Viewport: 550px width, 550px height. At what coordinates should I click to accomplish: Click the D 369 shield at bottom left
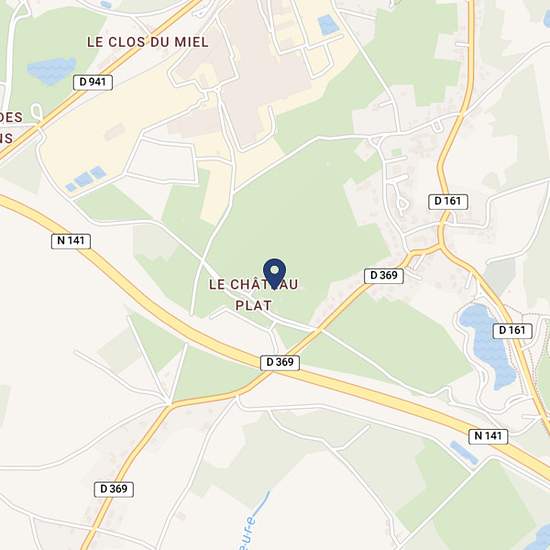click(x=114, y=489)
